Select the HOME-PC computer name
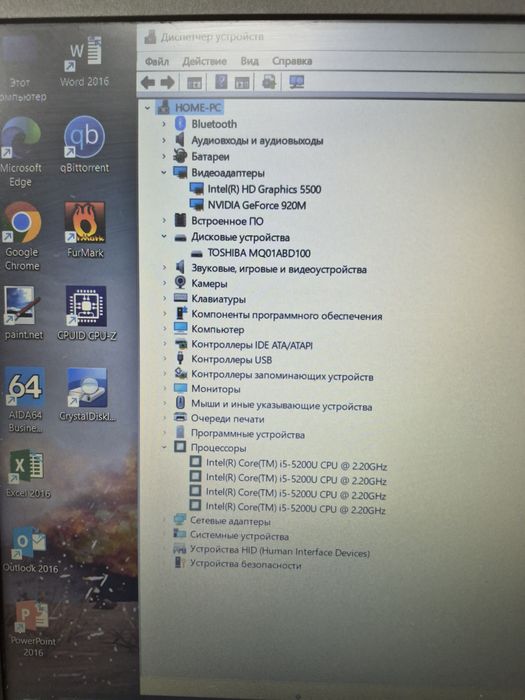The image size is (525, 700). (x=198, y=108)
